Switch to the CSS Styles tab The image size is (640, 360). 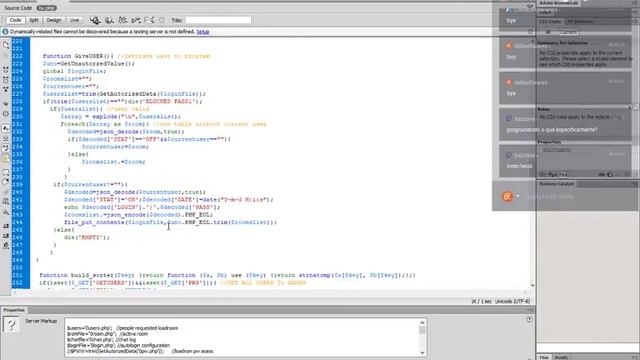(x=550, y=21)
